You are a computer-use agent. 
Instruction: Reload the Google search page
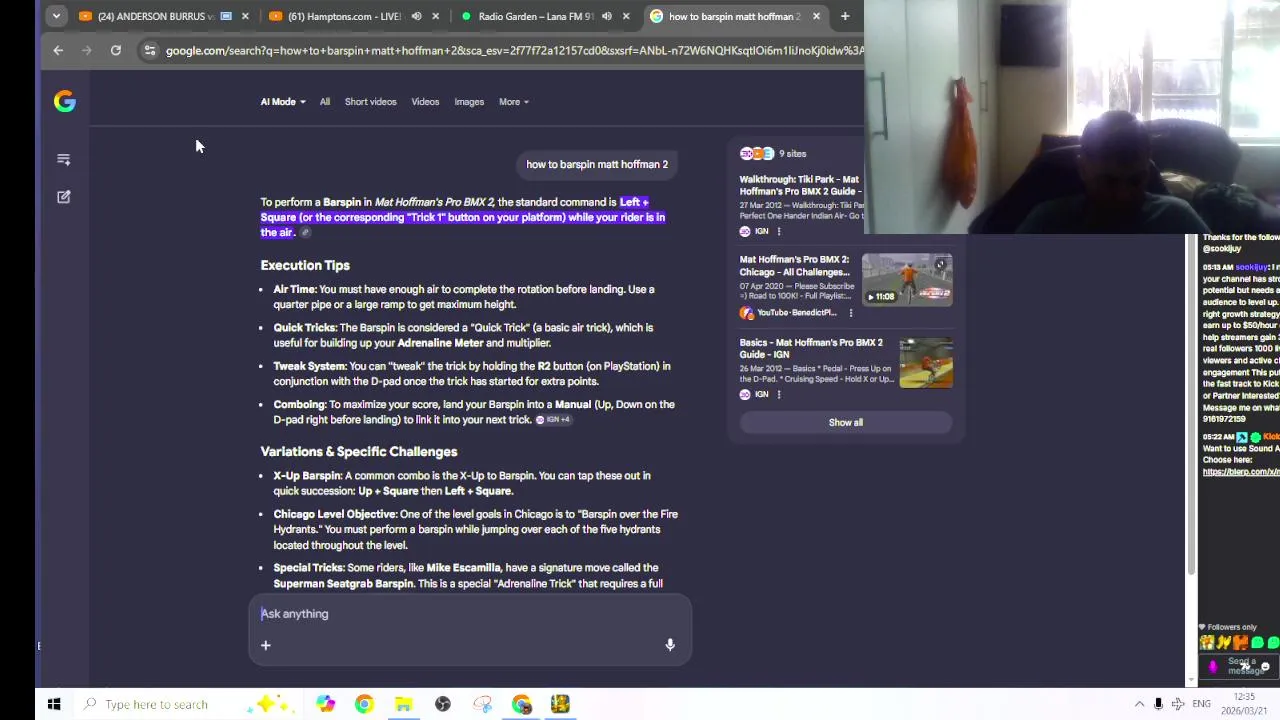(116, 50)
